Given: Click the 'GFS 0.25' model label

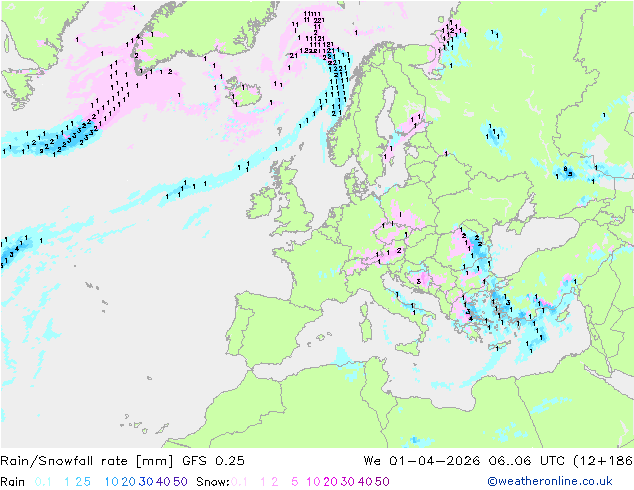Looking at the screenshot, I should [x=213, y=461].
